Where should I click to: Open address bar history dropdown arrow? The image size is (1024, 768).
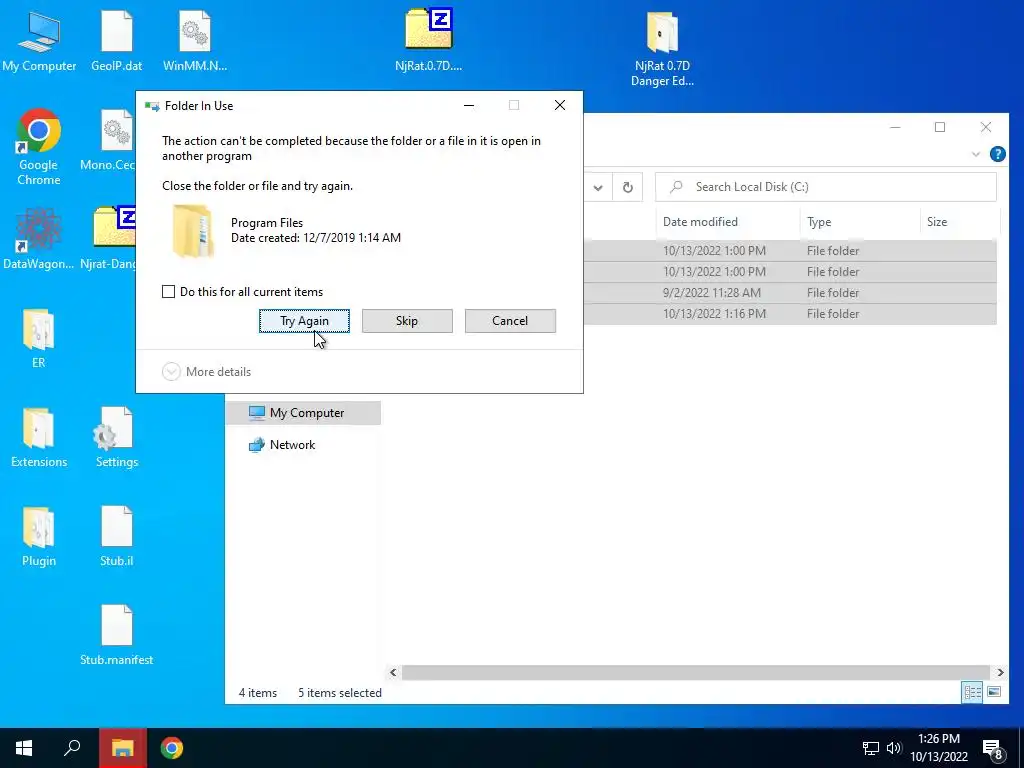pyautogui.click(x=598, y=187)
